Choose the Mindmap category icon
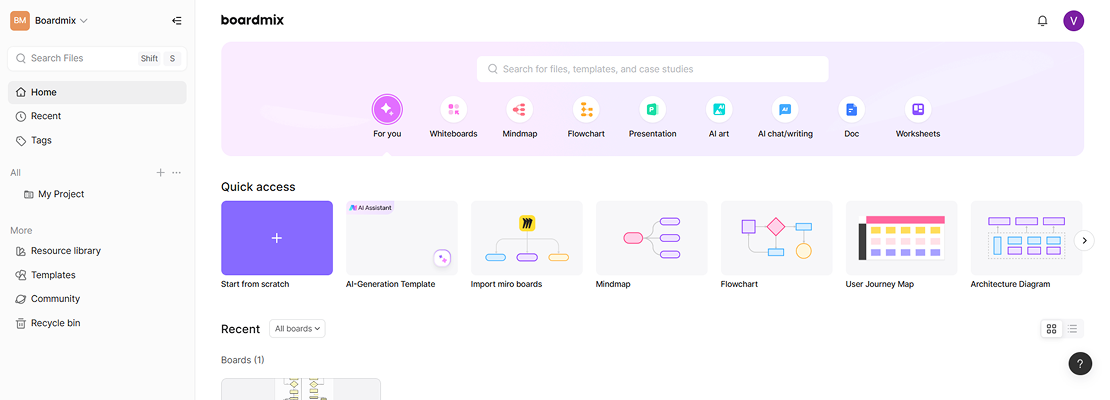The height and width of the screenshot is (400, 1110). (519, 109)
